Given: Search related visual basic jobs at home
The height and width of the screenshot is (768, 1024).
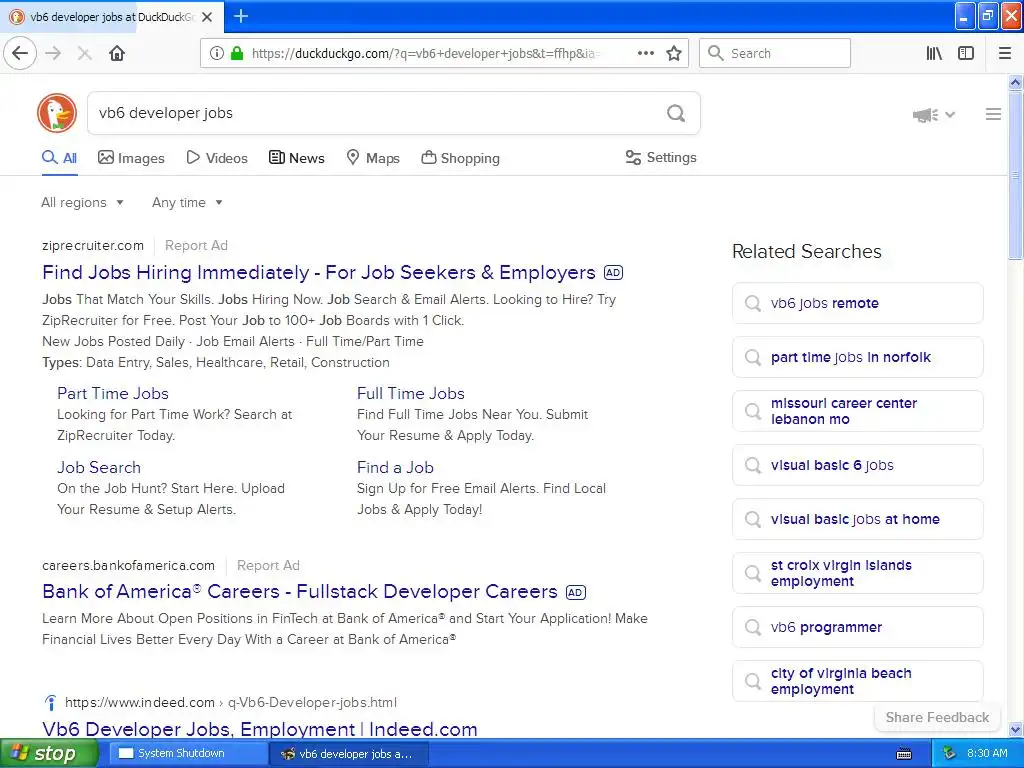Looking at the screenshot, I should coord(857,519).
